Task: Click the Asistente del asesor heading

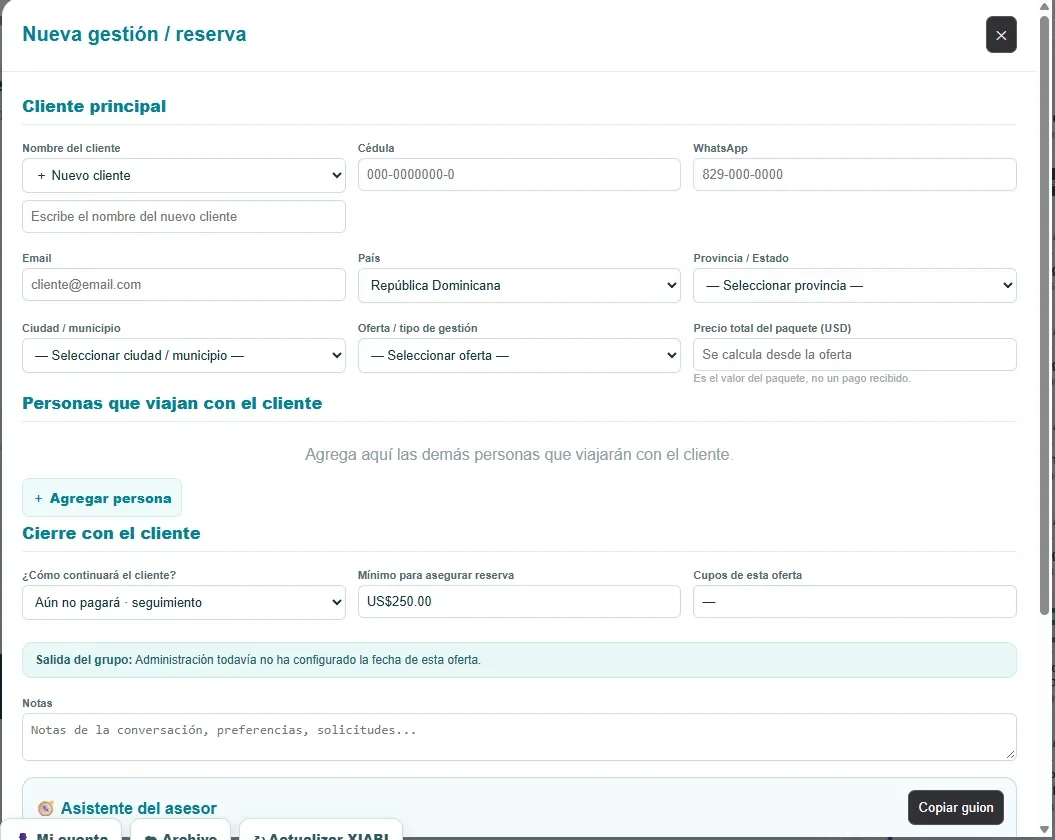Action: 139,808
